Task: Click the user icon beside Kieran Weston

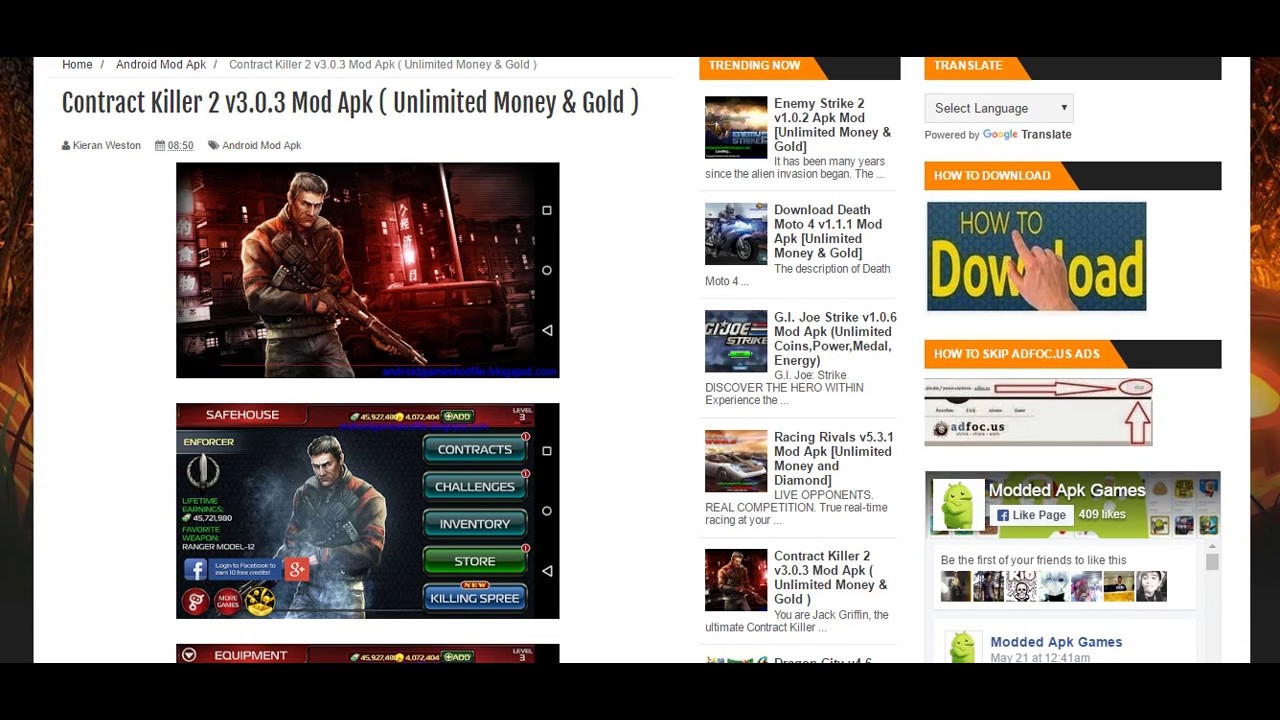Action: (x=66, y=145)
